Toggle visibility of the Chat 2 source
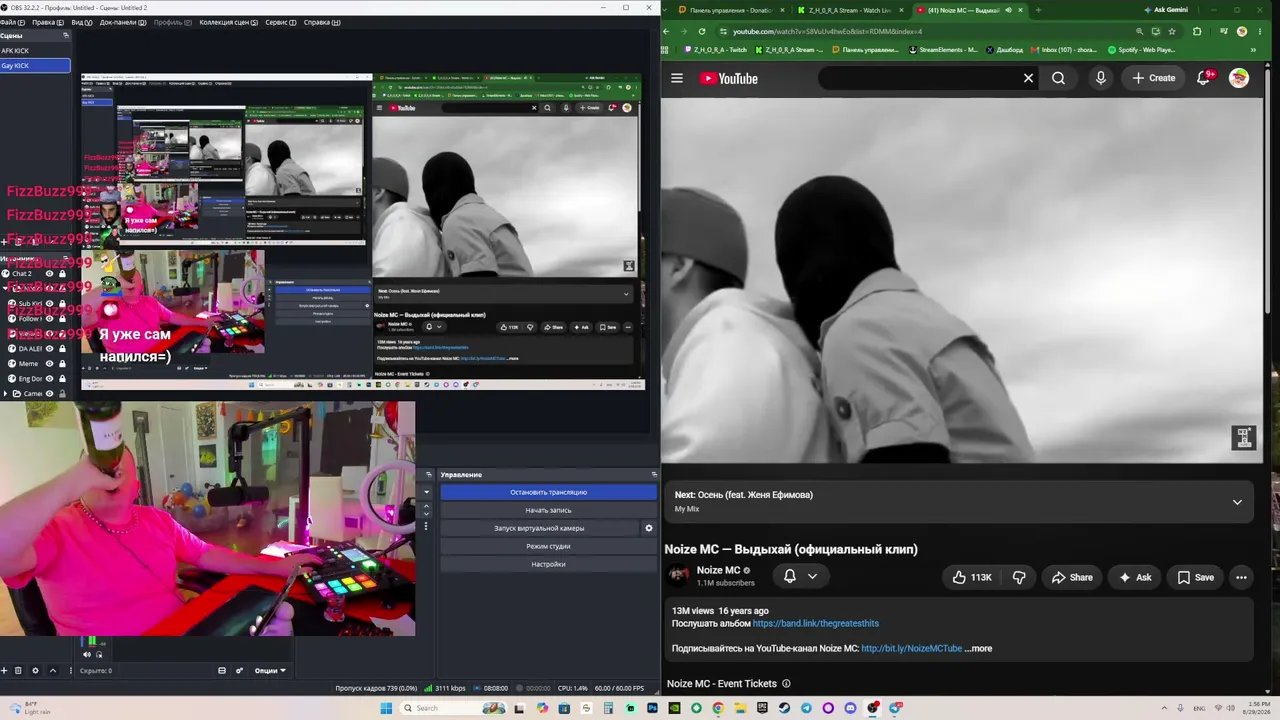This screenshot has width=1280, height=720. (x=49, y=273)
